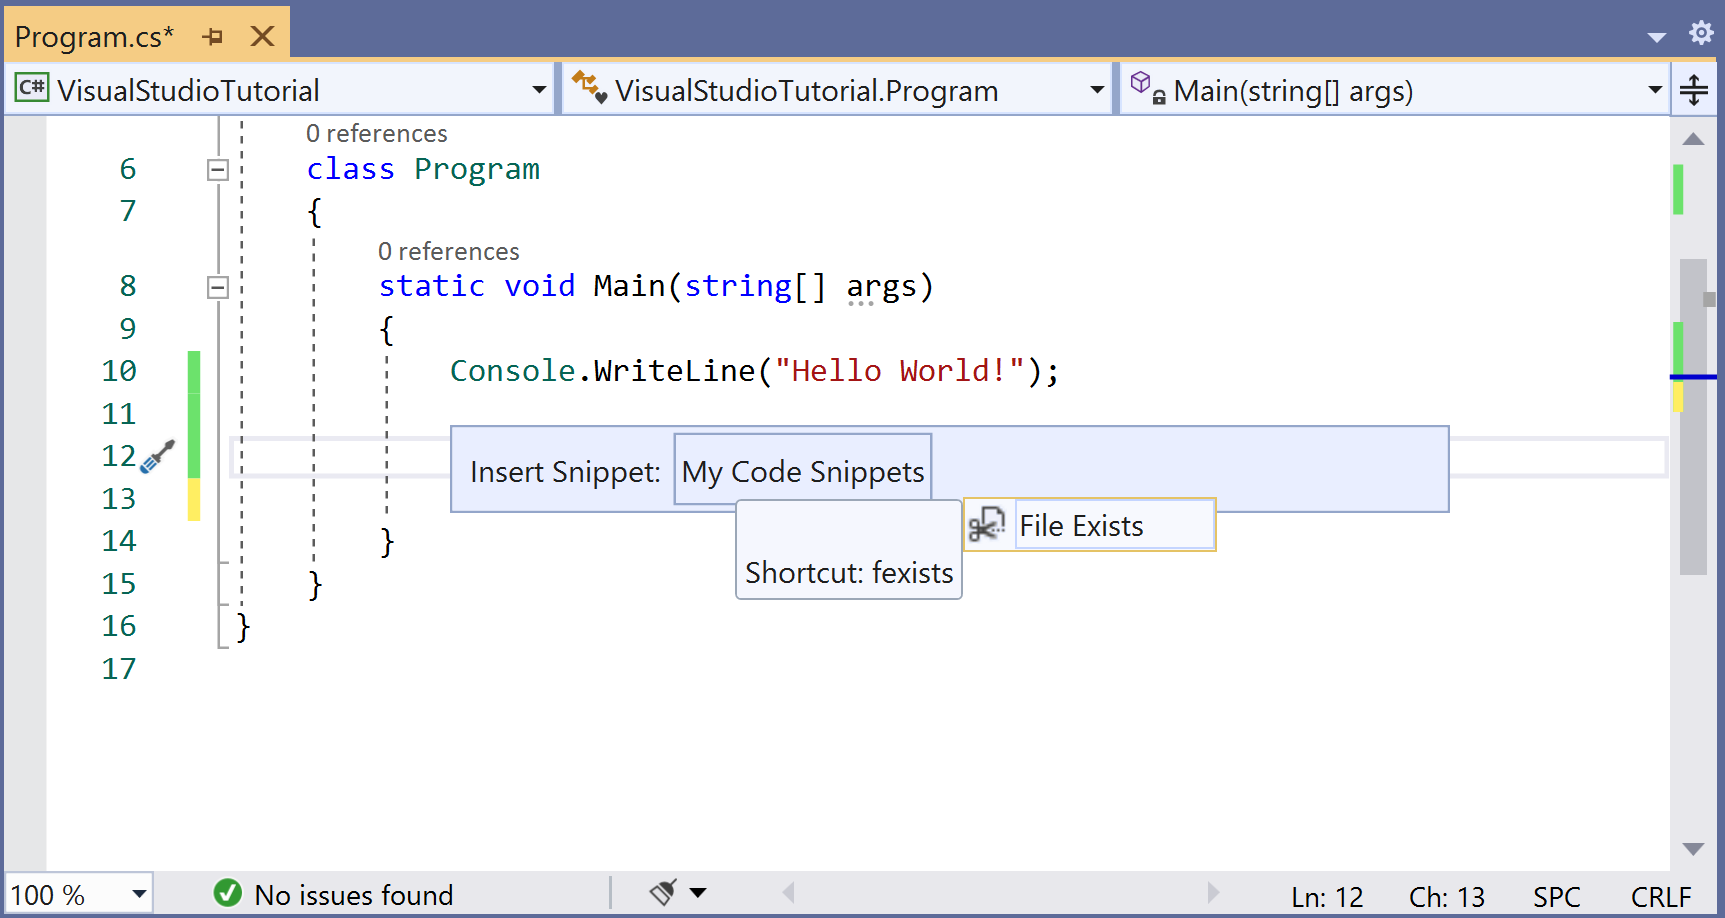Collapse the Main method outlining region
The image size is (1725, 918).
(218, 288)
